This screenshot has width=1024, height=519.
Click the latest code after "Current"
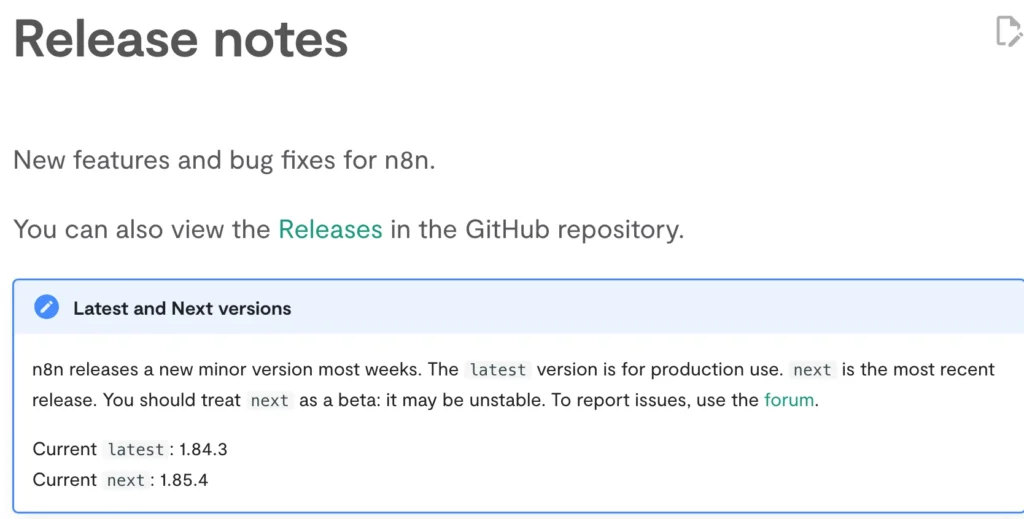[x=136, y=449]
